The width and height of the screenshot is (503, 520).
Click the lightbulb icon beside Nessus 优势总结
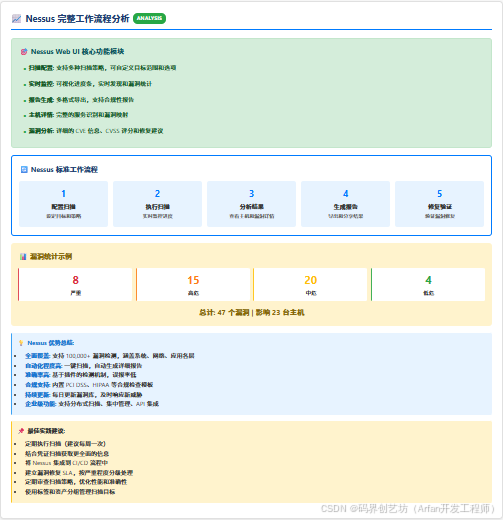(21, 343)
